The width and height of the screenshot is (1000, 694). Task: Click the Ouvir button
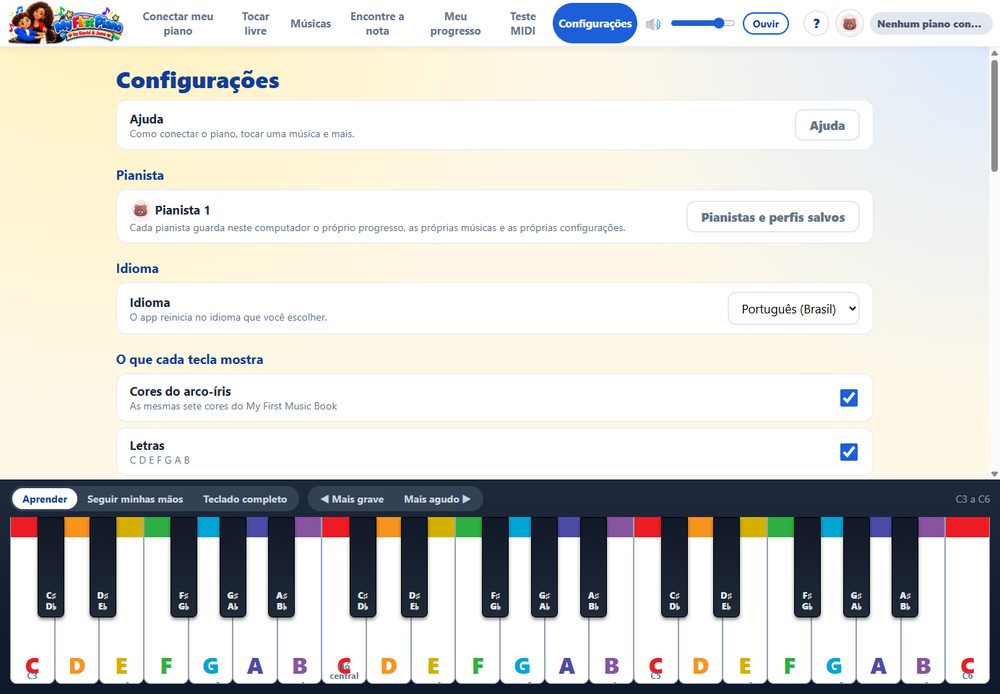pyautogui.click(x=765, y=24)
